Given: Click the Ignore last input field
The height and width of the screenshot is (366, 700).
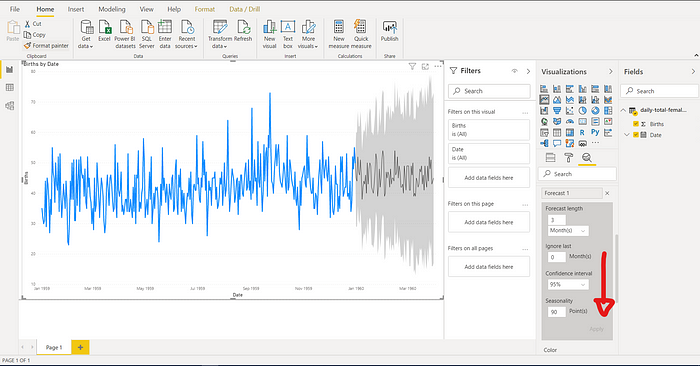Looking at the screenshot, I should 557,257.
